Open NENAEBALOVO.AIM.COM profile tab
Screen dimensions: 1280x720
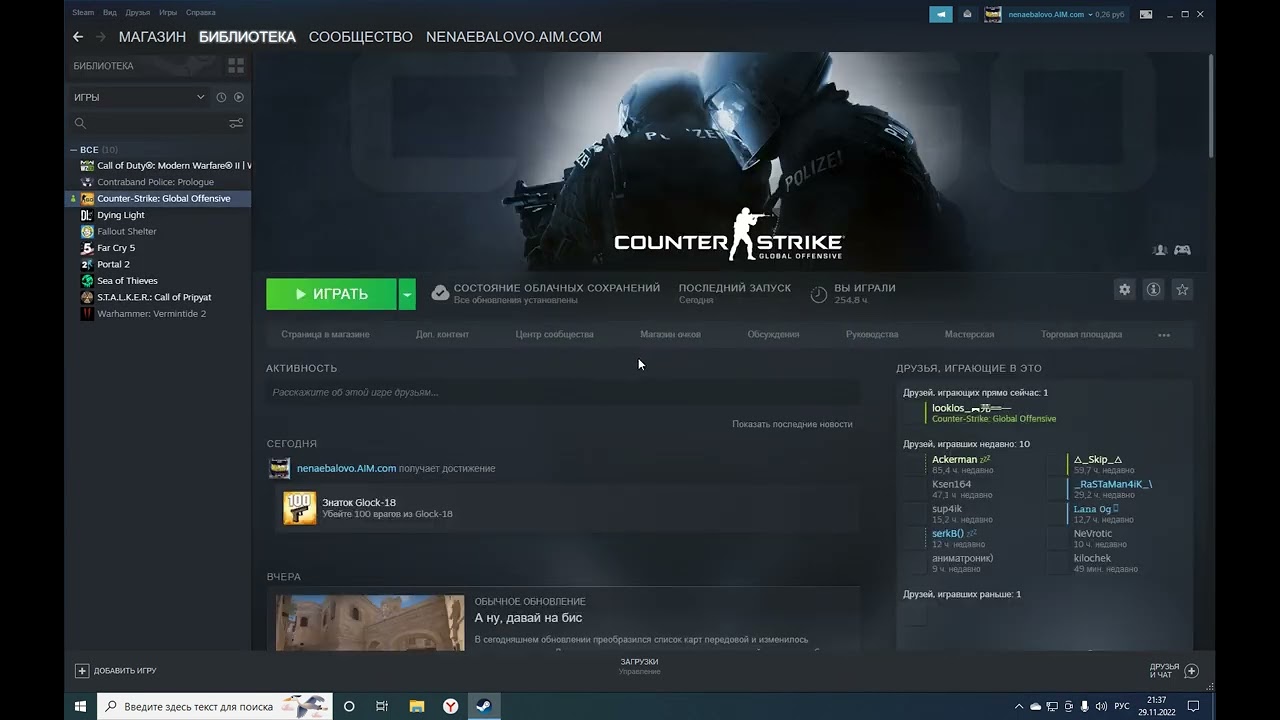point(514,37)
